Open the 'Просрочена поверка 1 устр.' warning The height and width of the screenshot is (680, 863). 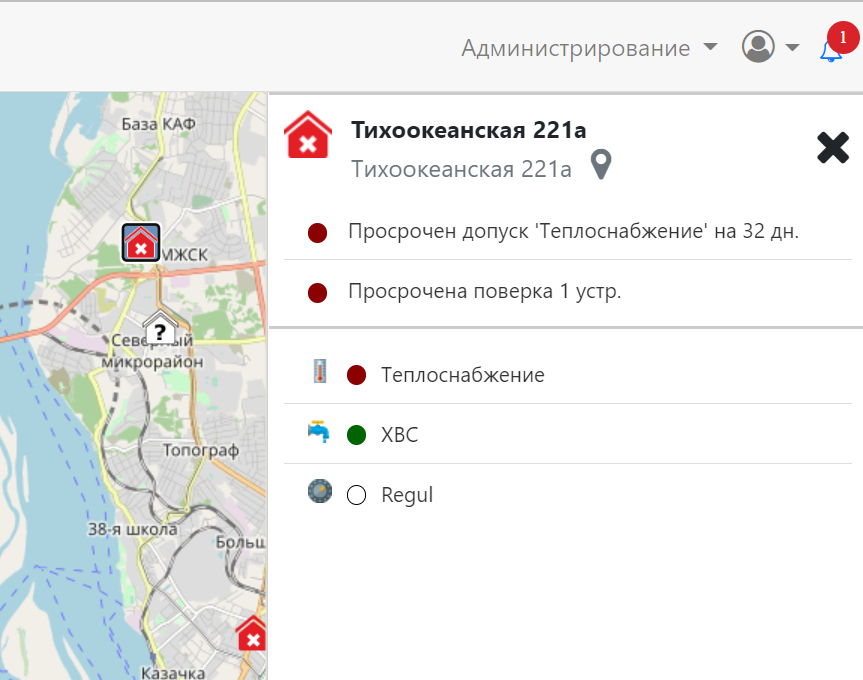pos(484,292)
